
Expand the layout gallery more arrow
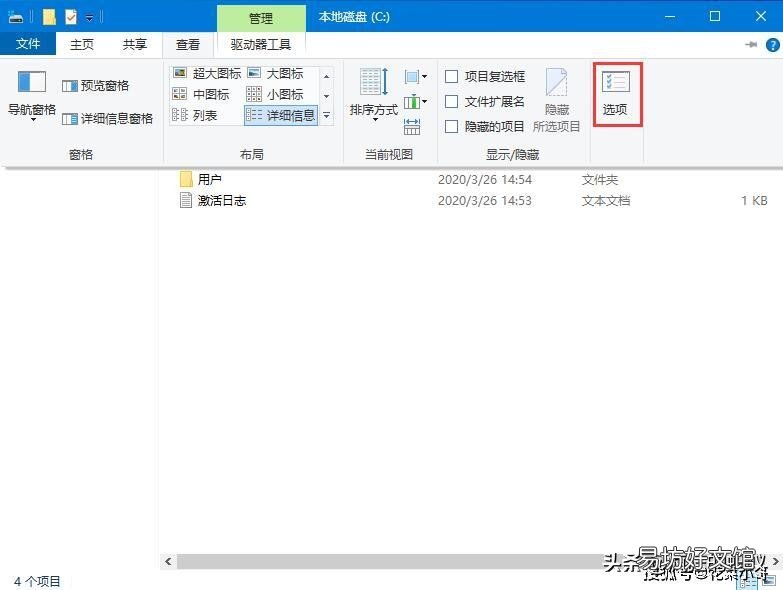(x=327, y=115)
